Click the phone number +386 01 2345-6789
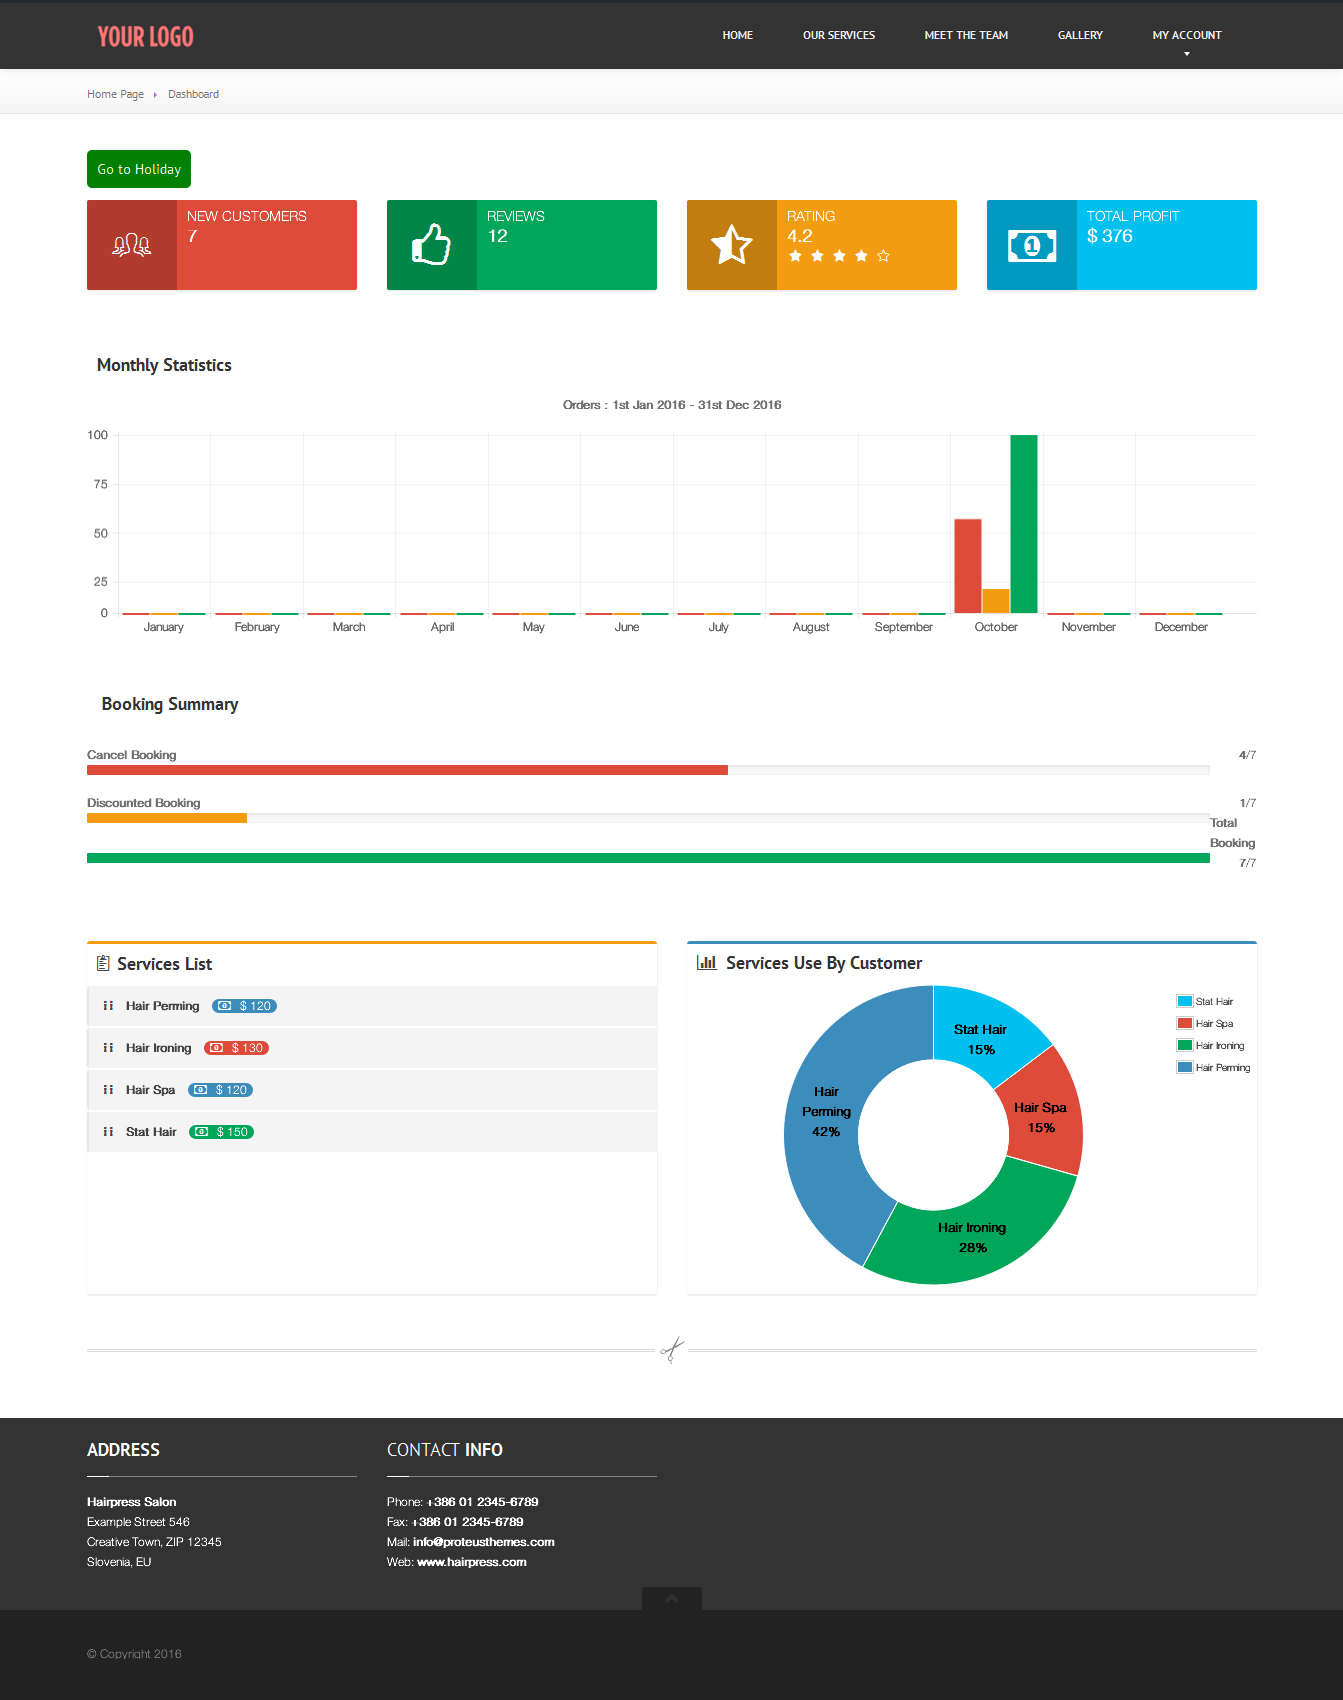 tap(483, 1502)
